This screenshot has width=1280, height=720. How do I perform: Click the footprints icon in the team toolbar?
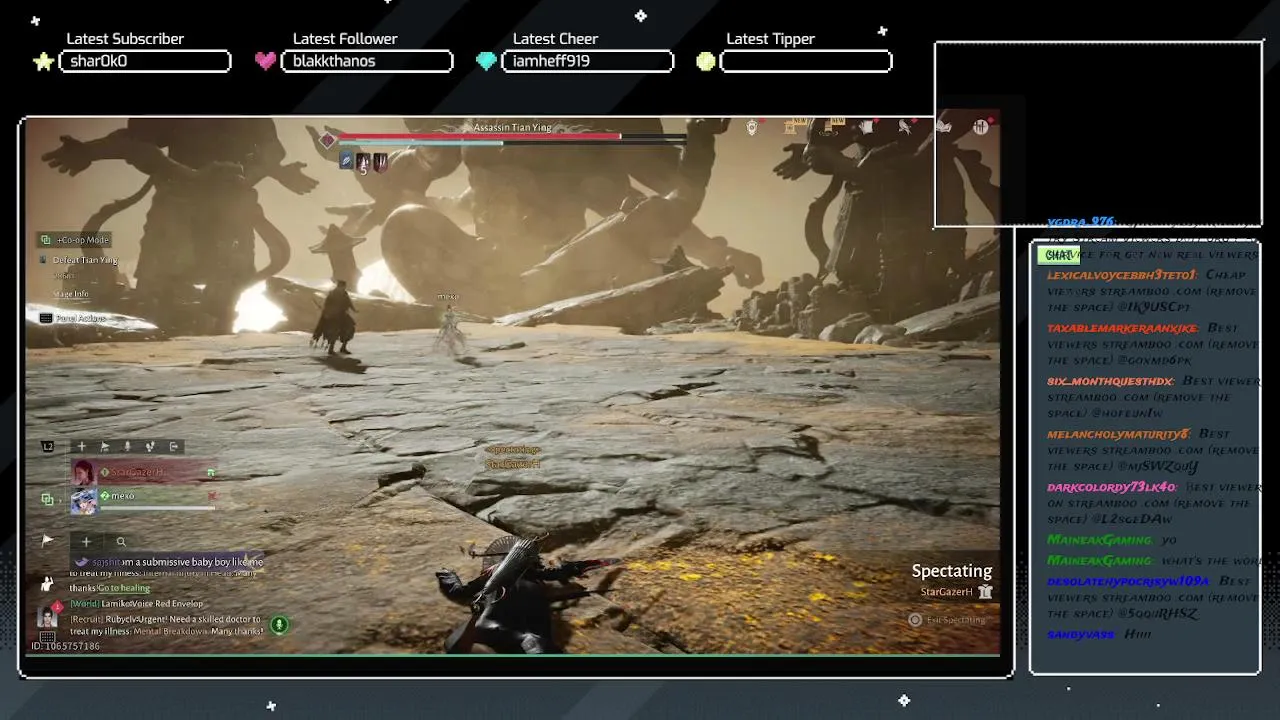(150, 446)
